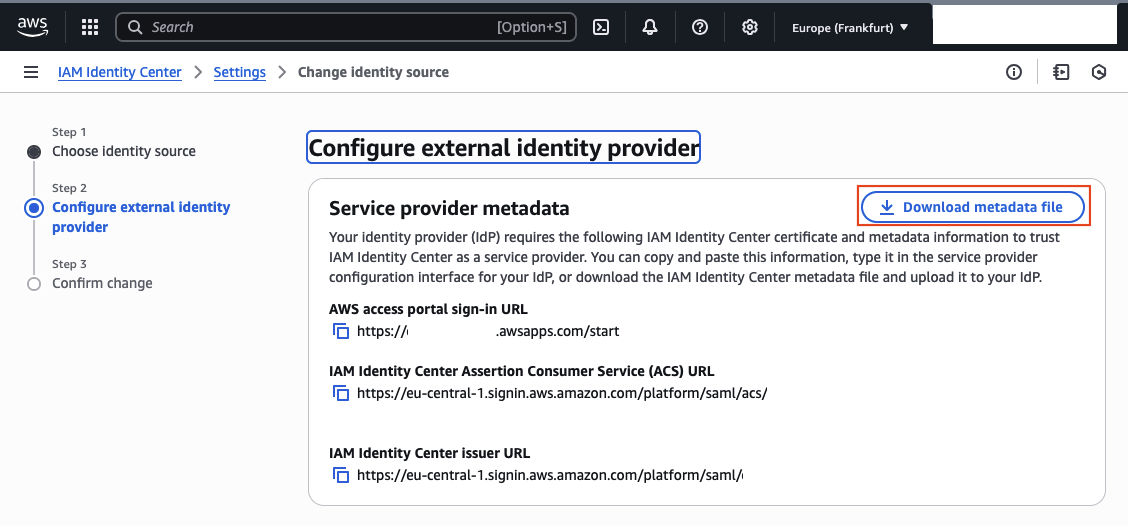Click the IAM Identity Center issuer URL label
1128x526 pixels.
pyautogui.click(x=429, y=453)
